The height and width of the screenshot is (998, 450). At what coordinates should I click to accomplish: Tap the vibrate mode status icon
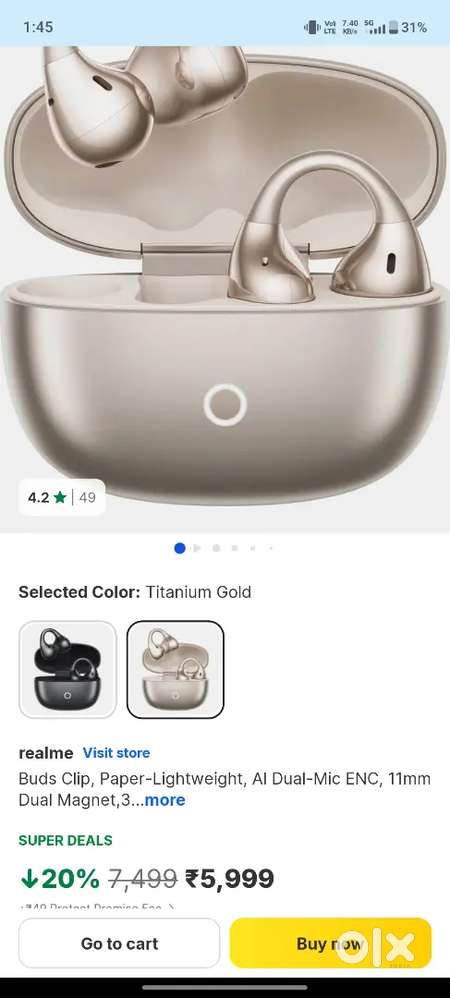tap(312, 27)
